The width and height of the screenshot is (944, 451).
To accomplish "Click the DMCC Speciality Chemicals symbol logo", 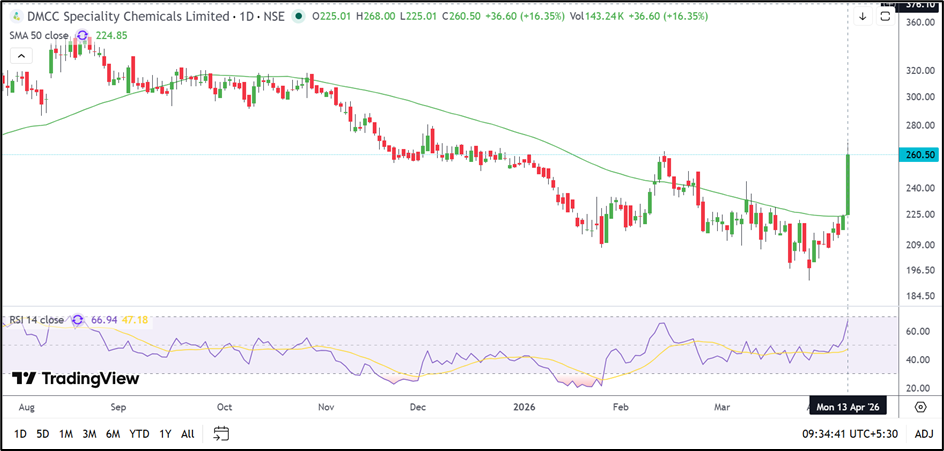I will coord(14,16).
